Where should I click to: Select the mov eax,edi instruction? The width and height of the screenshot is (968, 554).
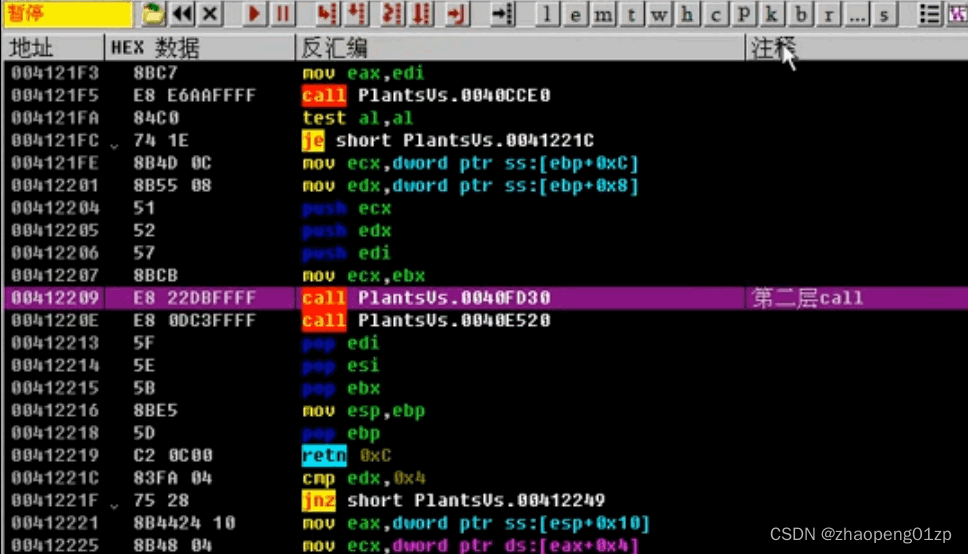click(363, 73)
